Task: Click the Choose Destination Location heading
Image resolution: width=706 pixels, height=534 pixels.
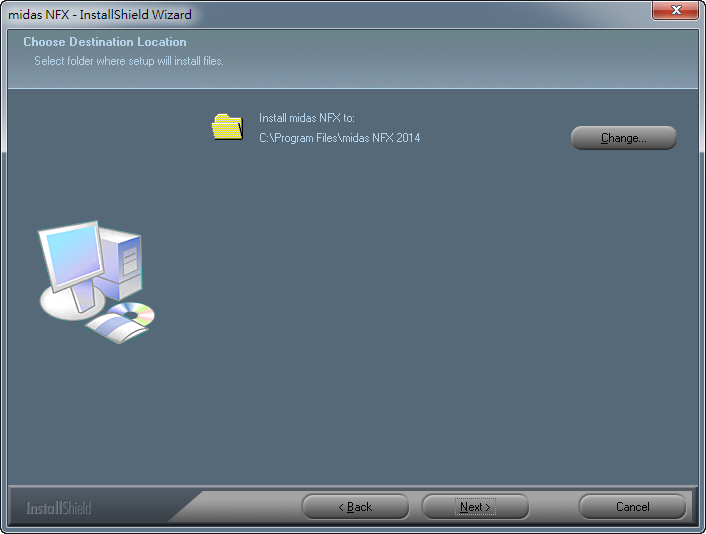Action: (x=105, y=42)
